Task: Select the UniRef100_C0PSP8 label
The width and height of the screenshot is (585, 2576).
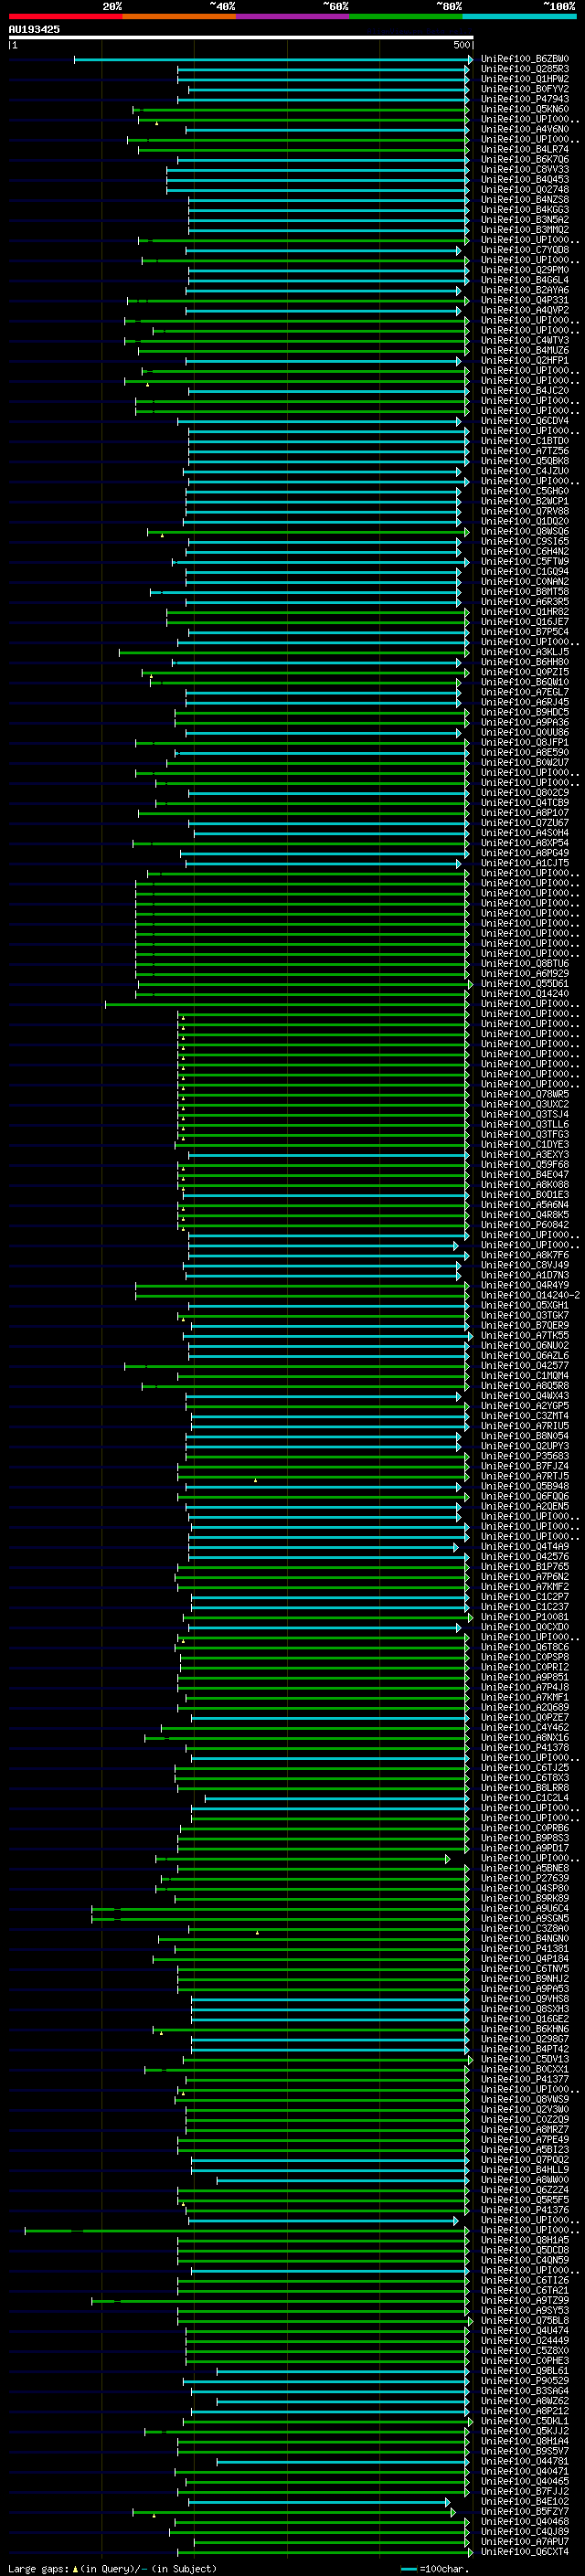Action: (x=525, y=1657)
